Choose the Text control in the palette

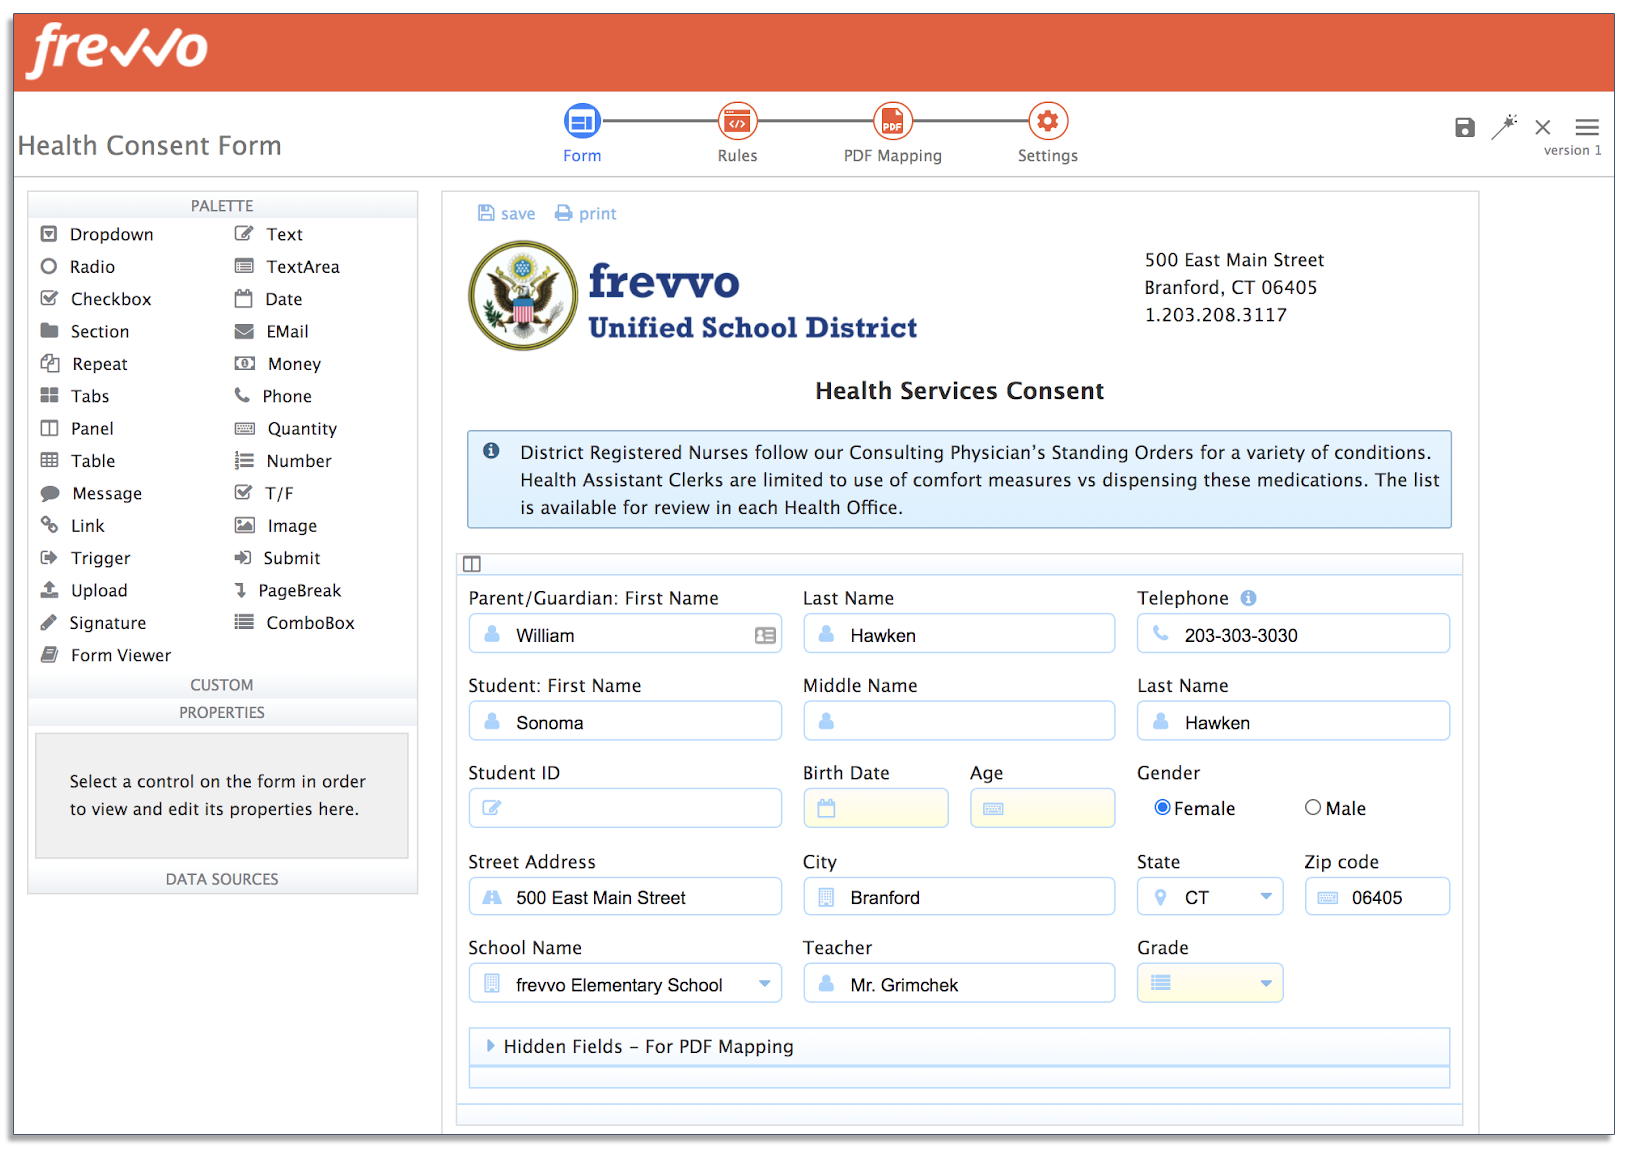[x=268, y=234]
